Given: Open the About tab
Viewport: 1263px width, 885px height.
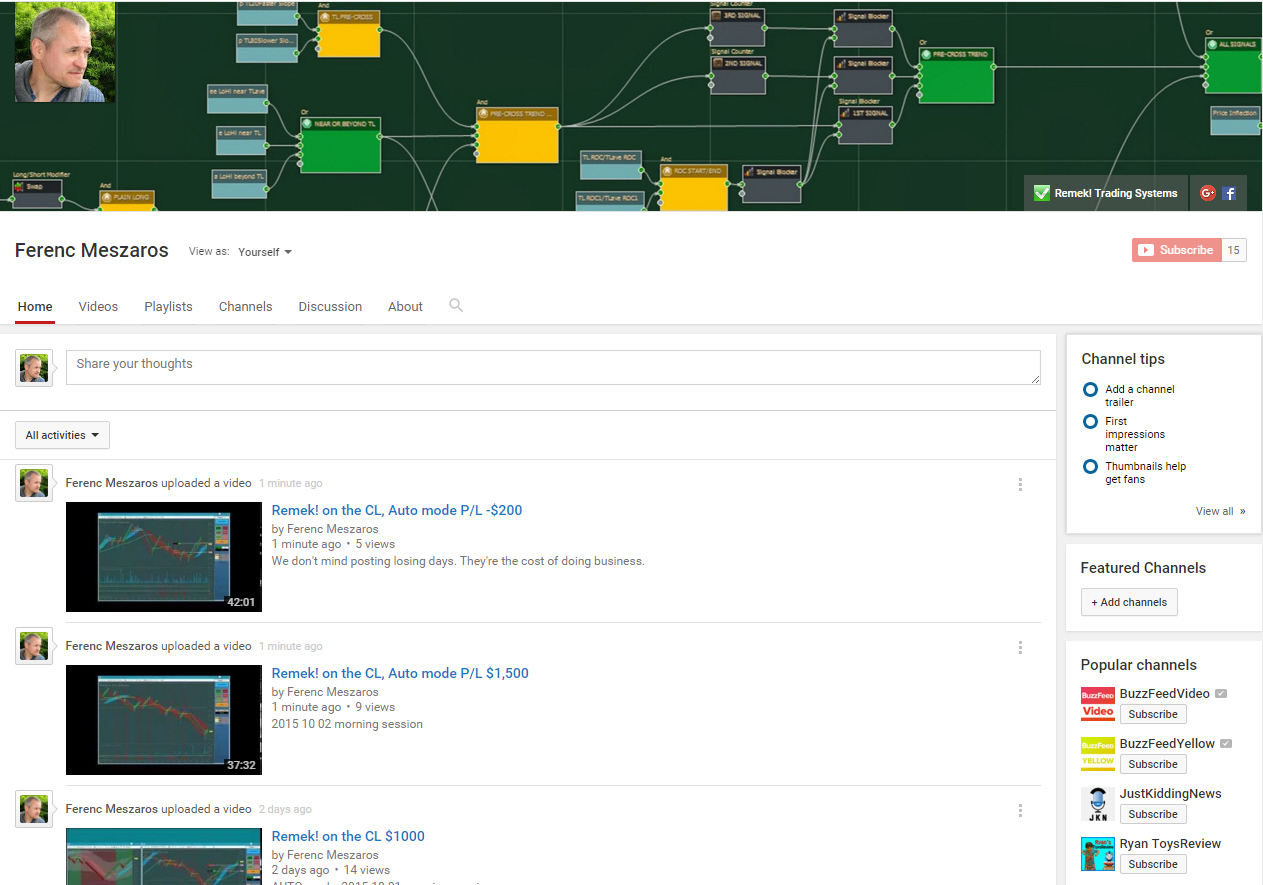Looking at the screenshot, I should click(x=405, y=307).
